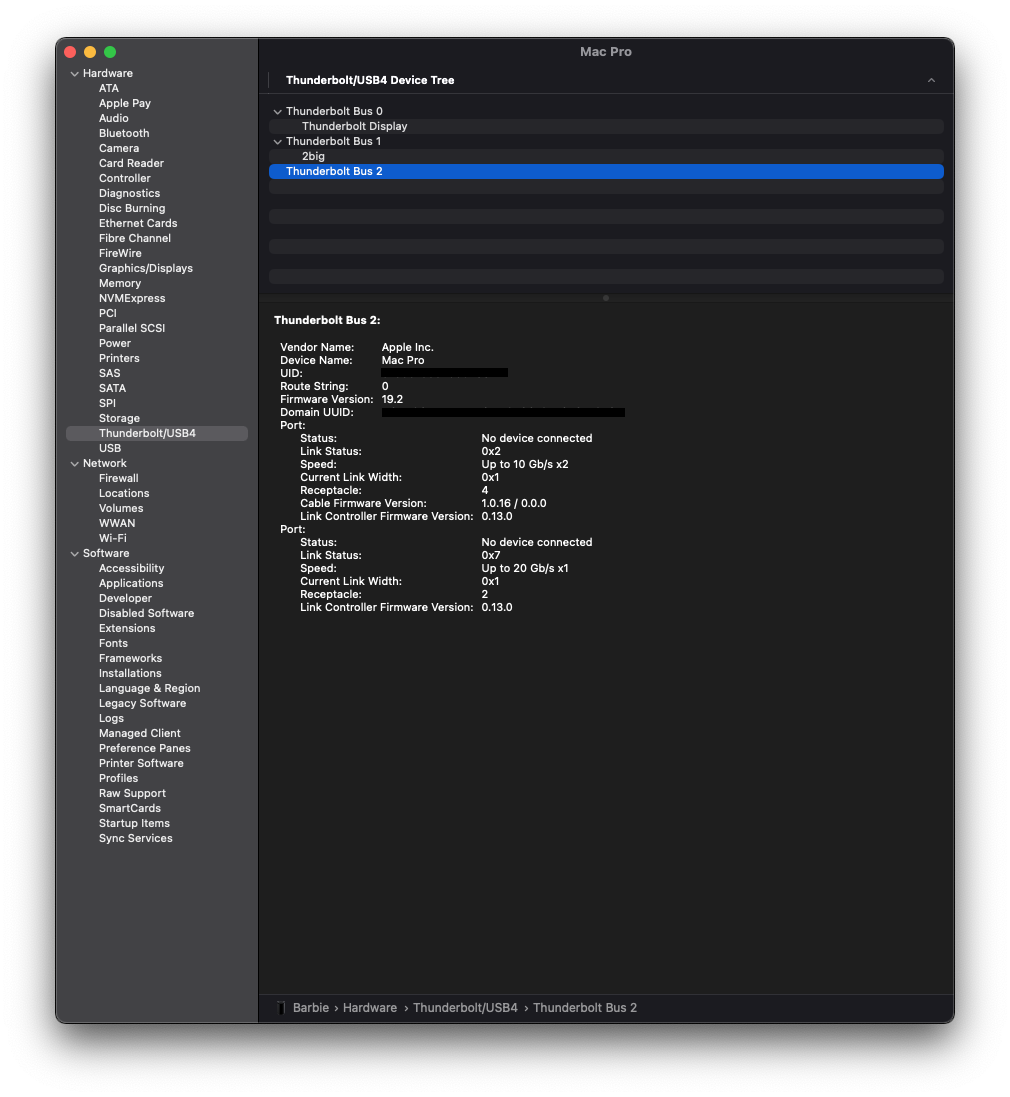This screenshot has width=1010, height=1097.
Task: Select Profiles in the sidebar
Action: pyautogui.click(x=118, y=779)
